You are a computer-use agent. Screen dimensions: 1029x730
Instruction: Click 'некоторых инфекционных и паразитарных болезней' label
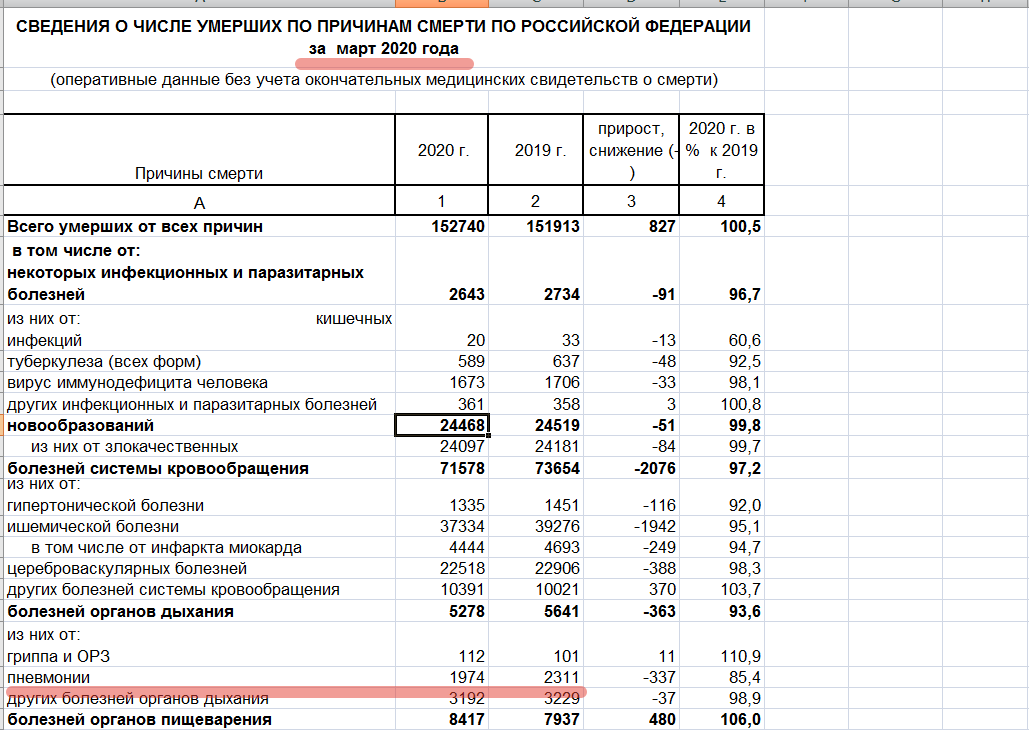[x=186, y=284]
